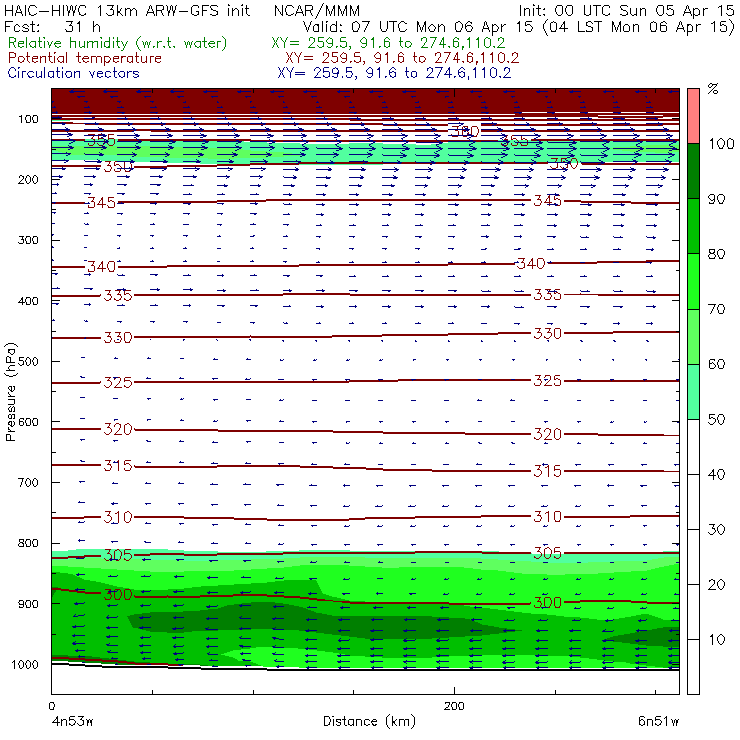Click the colorbar "40" value label

tap(716, 474)
